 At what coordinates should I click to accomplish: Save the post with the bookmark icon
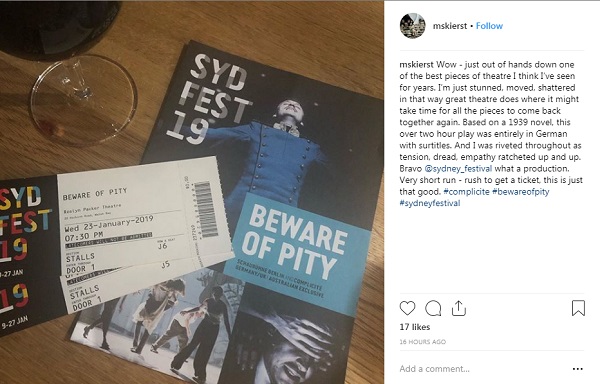578,308
